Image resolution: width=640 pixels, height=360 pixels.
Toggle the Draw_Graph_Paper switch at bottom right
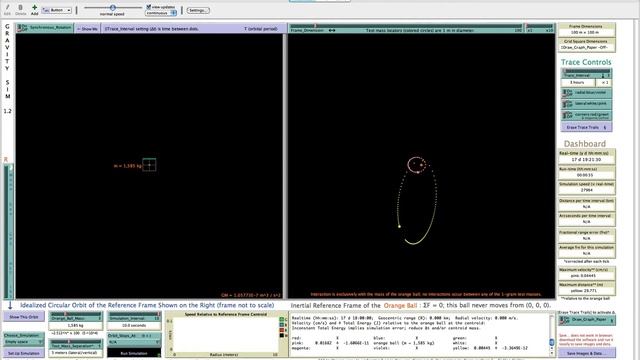[x=587, y=320]
